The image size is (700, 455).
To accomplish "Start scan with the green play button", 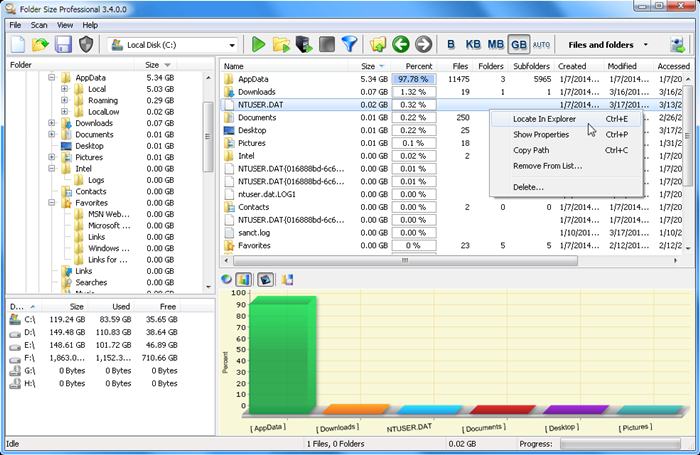I will point(258,45).
